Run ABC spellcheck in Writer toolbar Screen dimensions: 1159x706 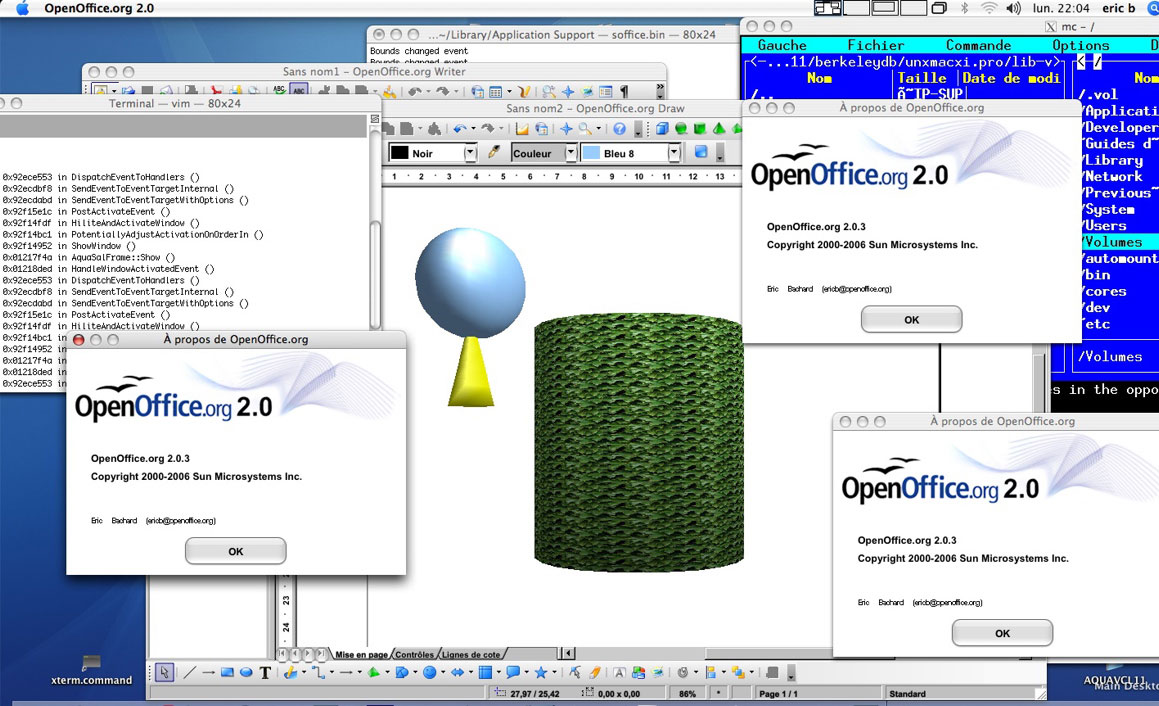279,90
